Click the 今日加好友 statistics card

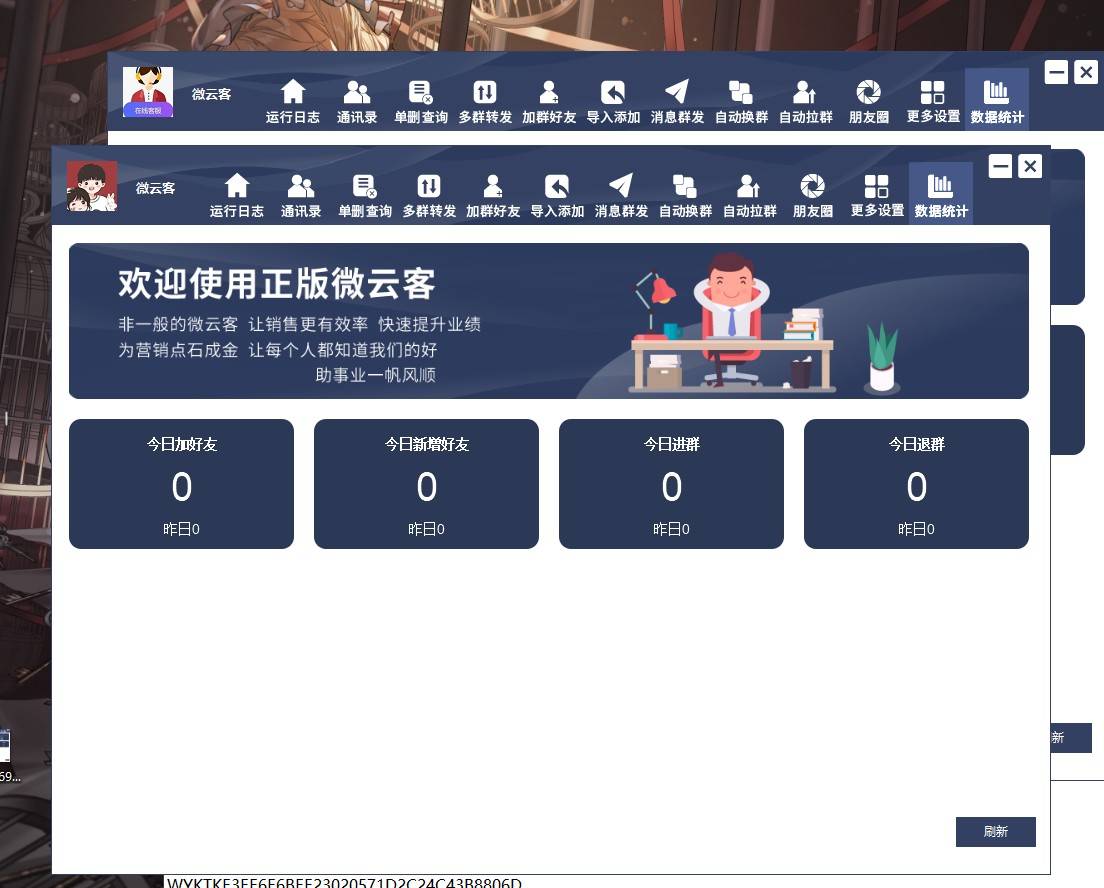click(181, 484)
